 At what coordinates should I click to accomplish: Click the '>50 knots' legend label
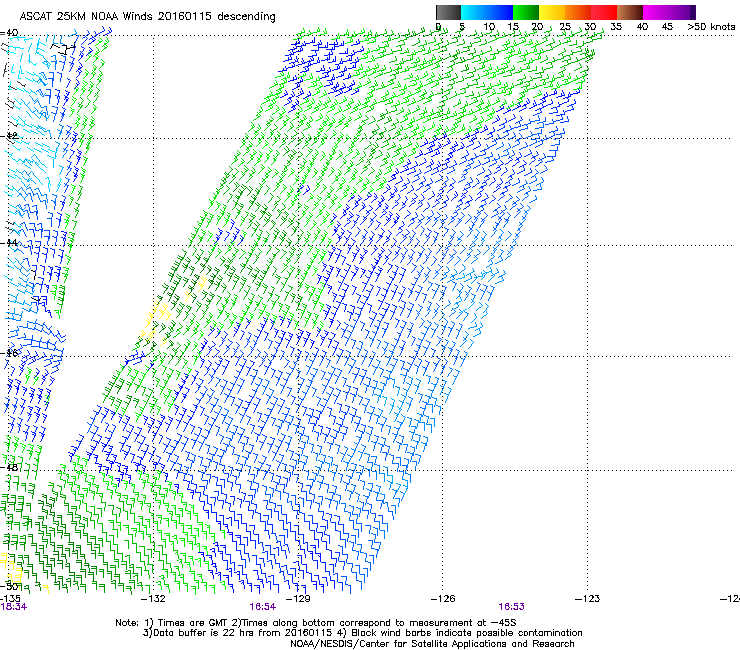tap(712, 26)
